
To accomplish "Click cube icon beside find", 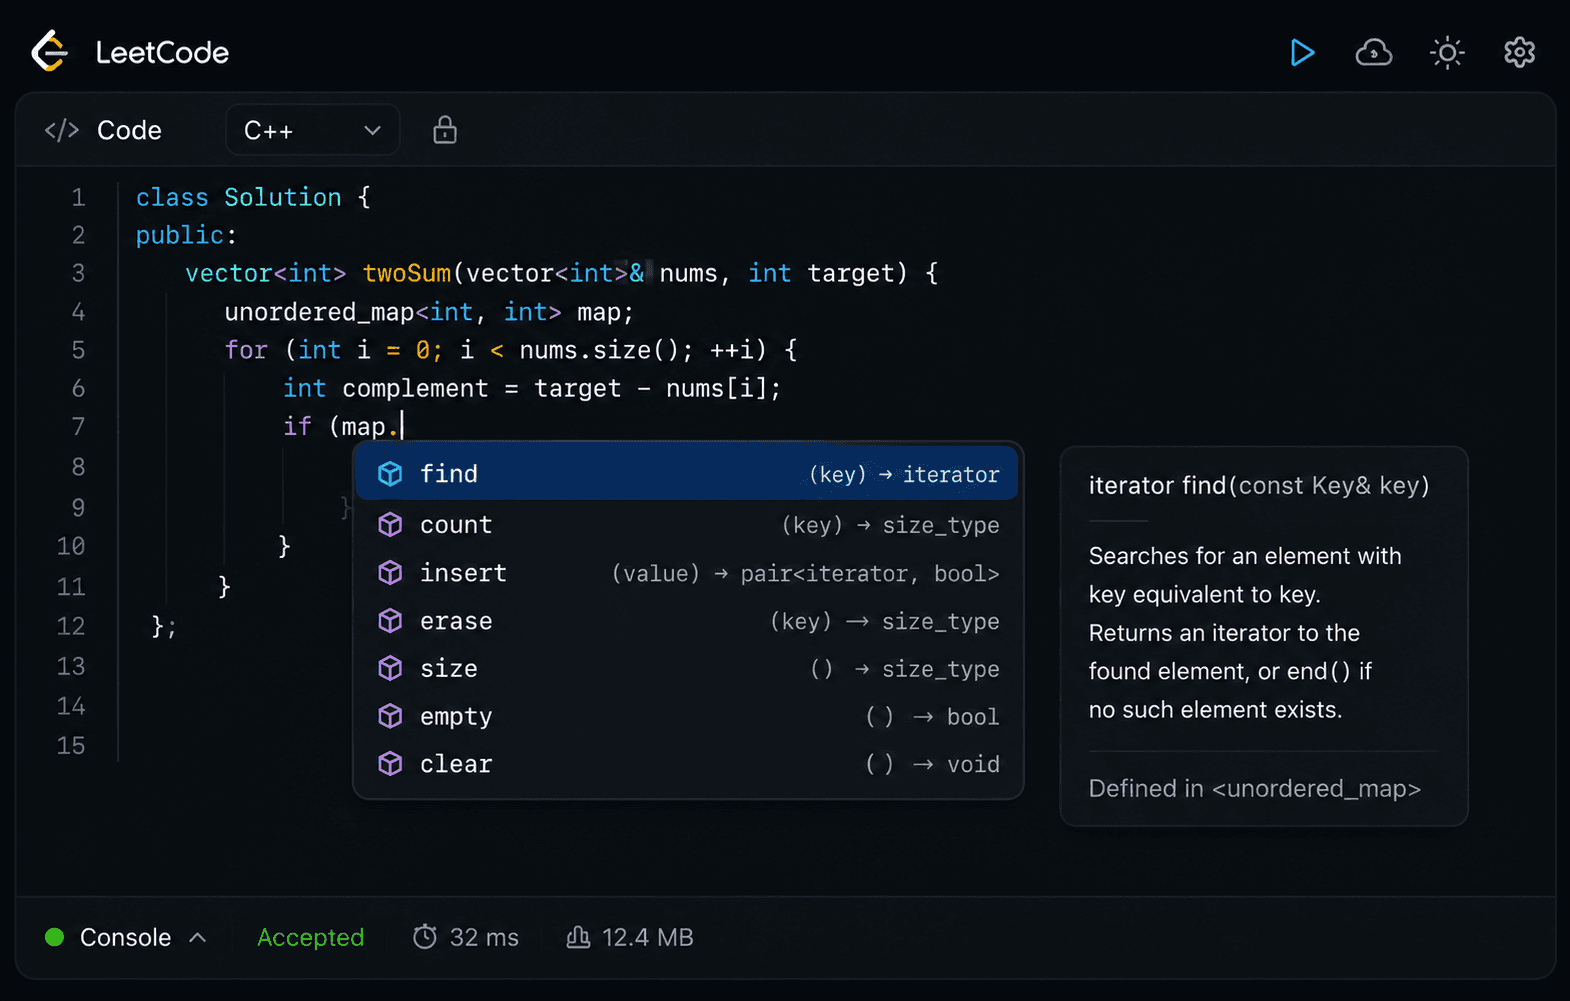I will 390,474.
